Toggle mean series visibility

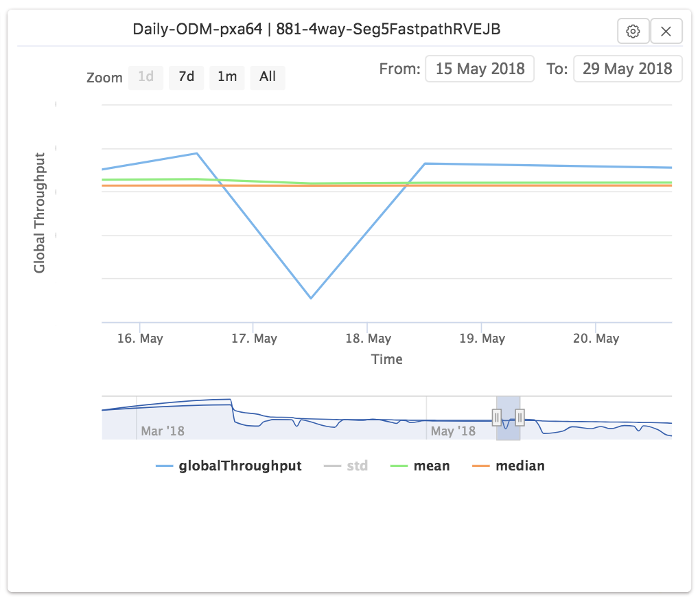coord(420,466)
